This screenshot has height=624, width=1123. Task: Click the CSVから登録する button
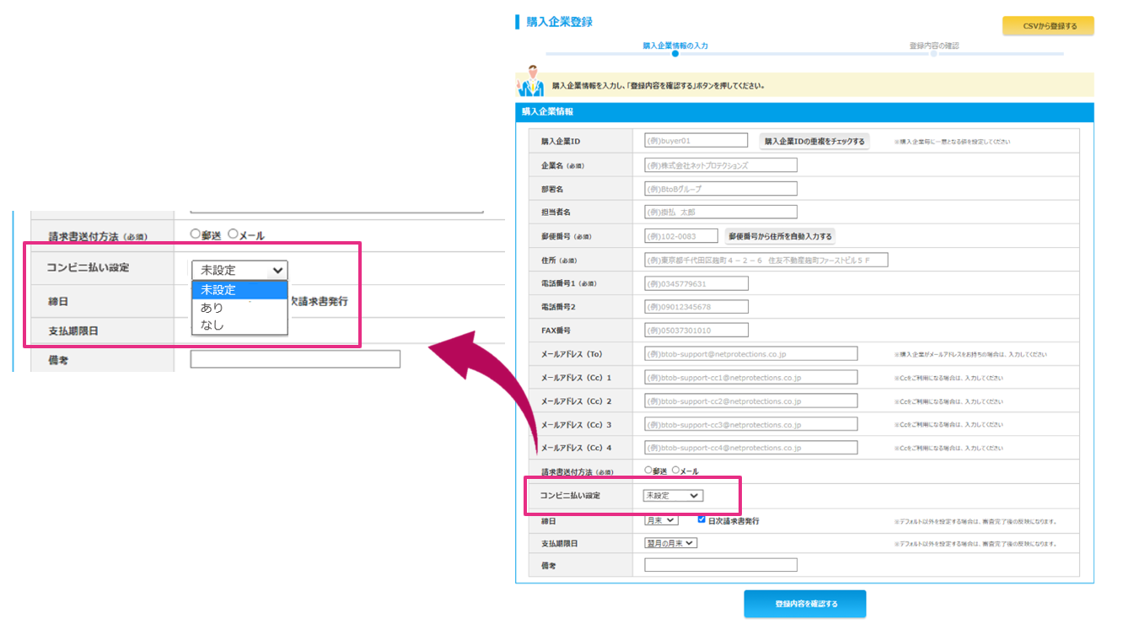(1048, 26)
